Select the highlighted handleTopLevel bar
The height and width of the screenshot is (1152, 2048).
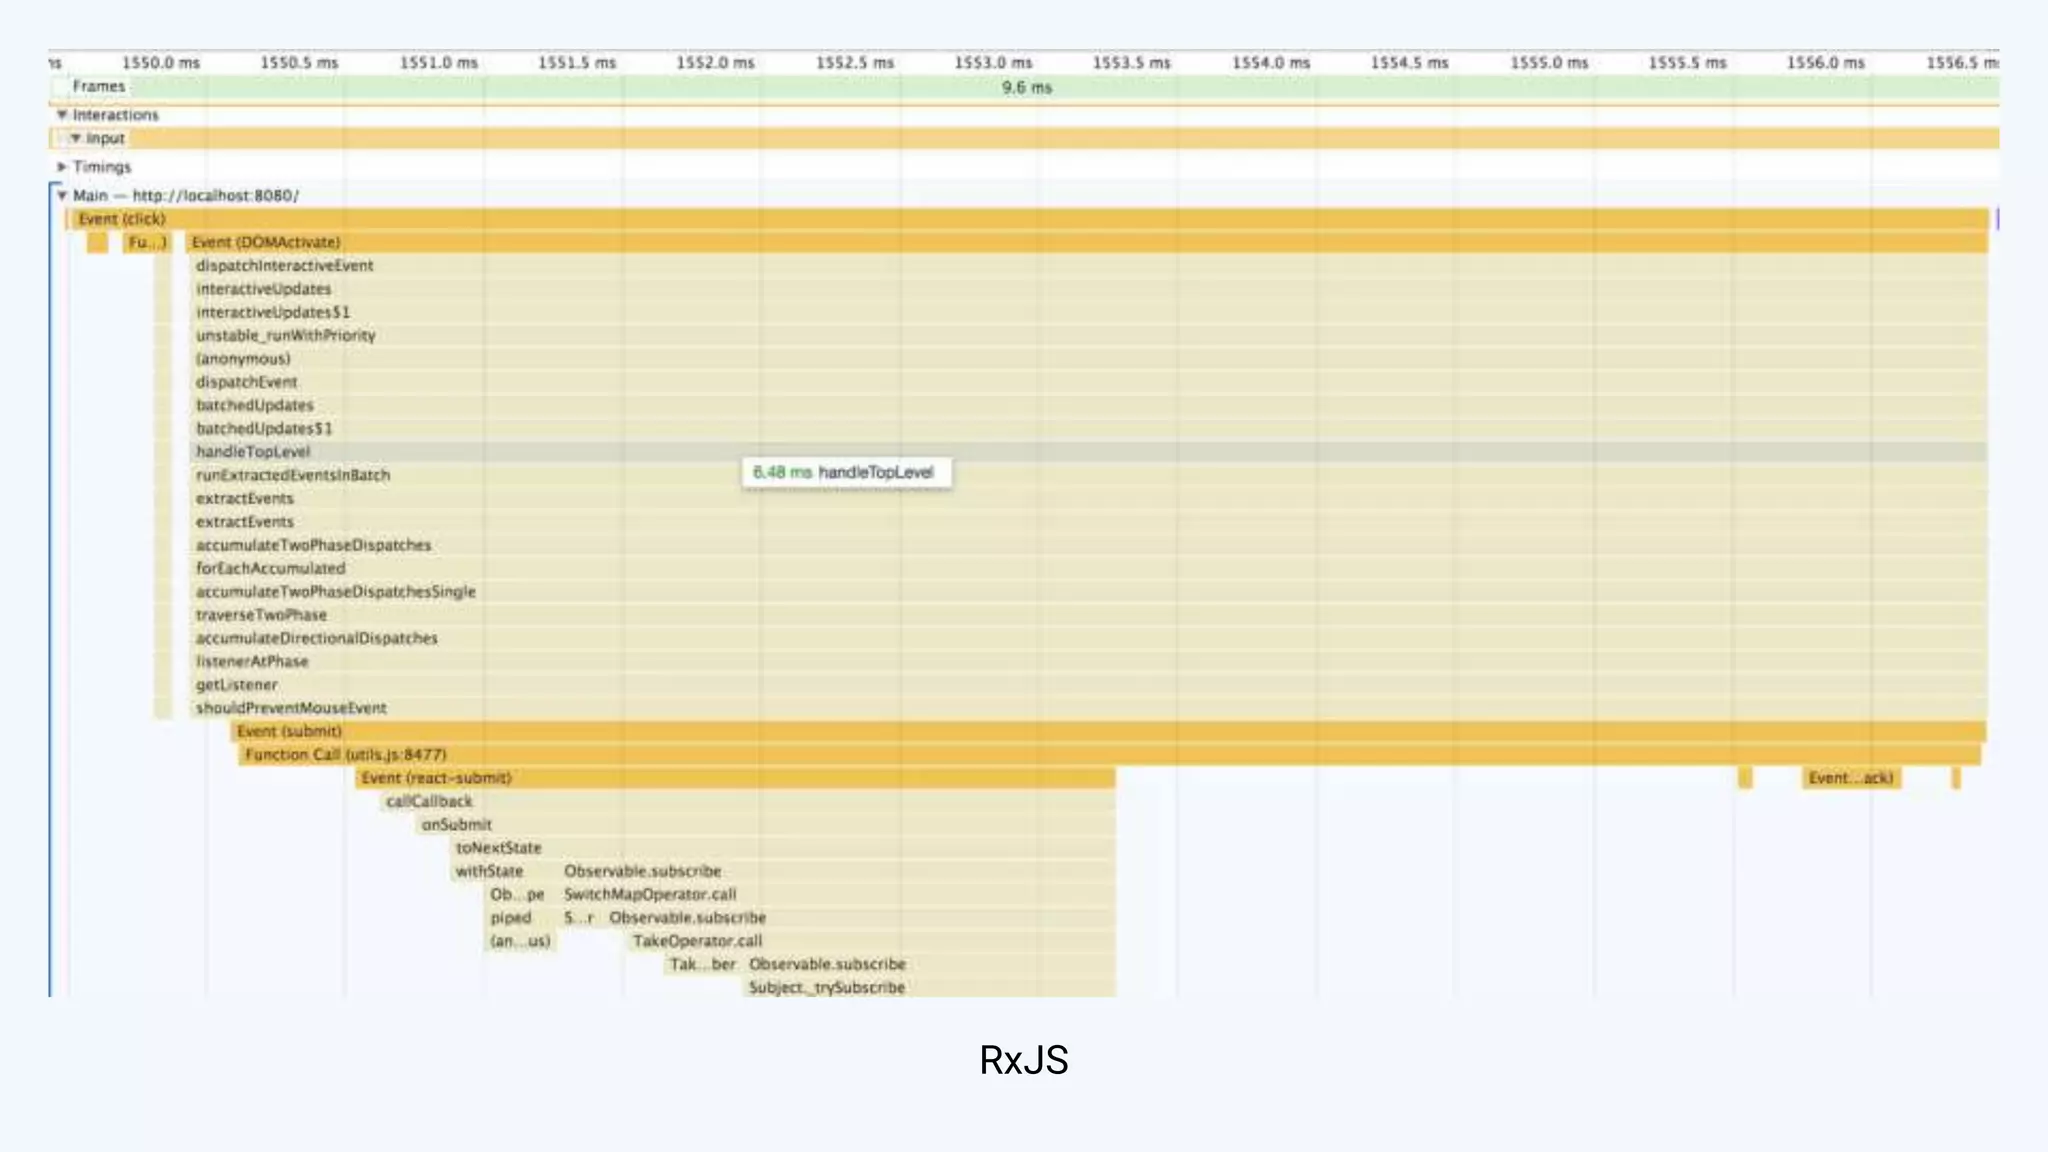click(x=1088, y=452)
